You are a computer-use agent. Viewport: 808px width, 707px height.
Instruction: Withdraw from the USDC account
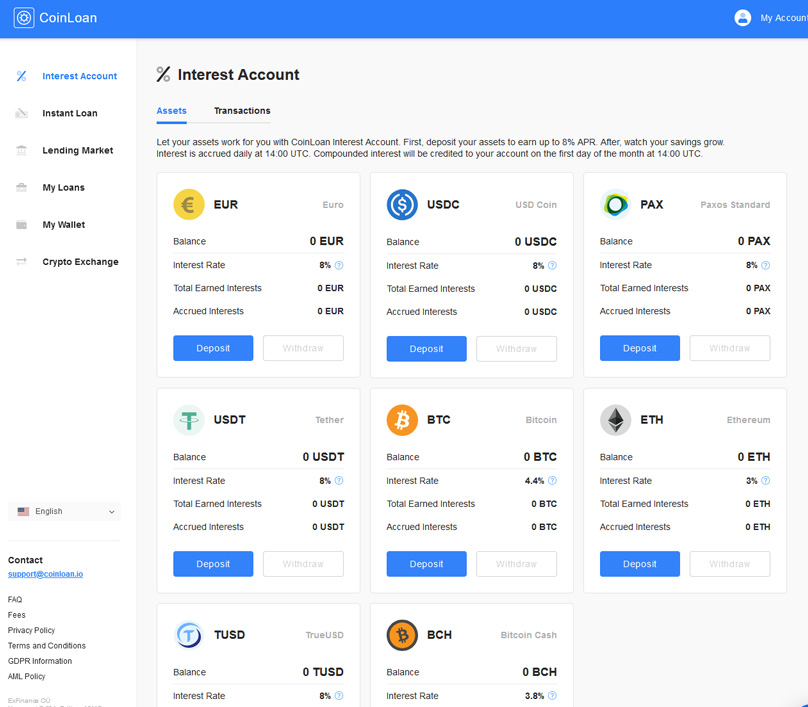(516, 349)
